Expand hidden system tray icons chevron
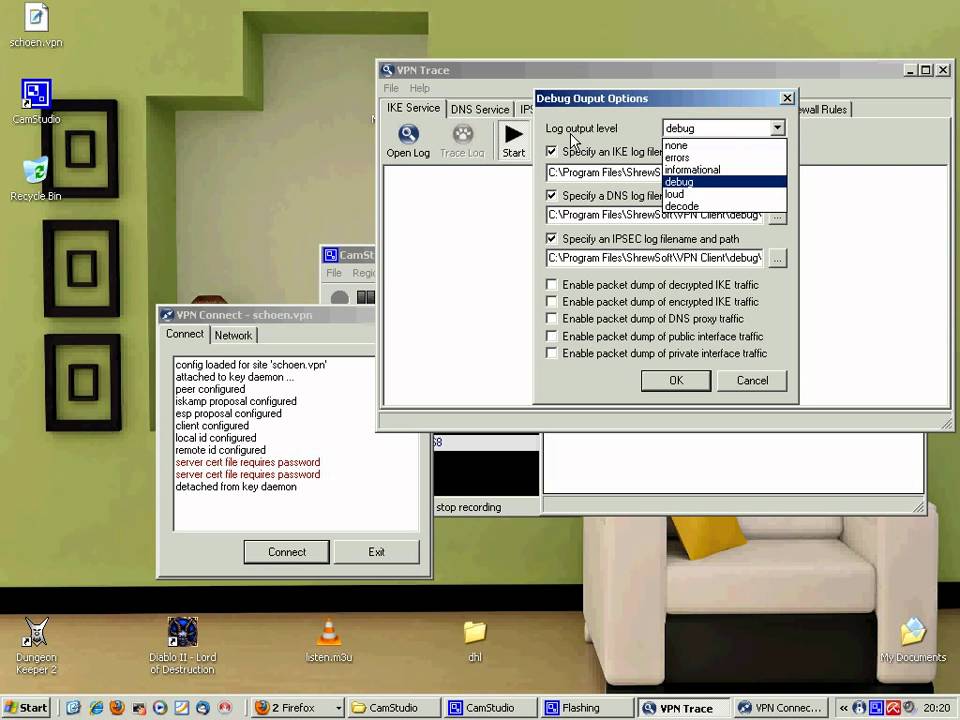 coord(844,708)
